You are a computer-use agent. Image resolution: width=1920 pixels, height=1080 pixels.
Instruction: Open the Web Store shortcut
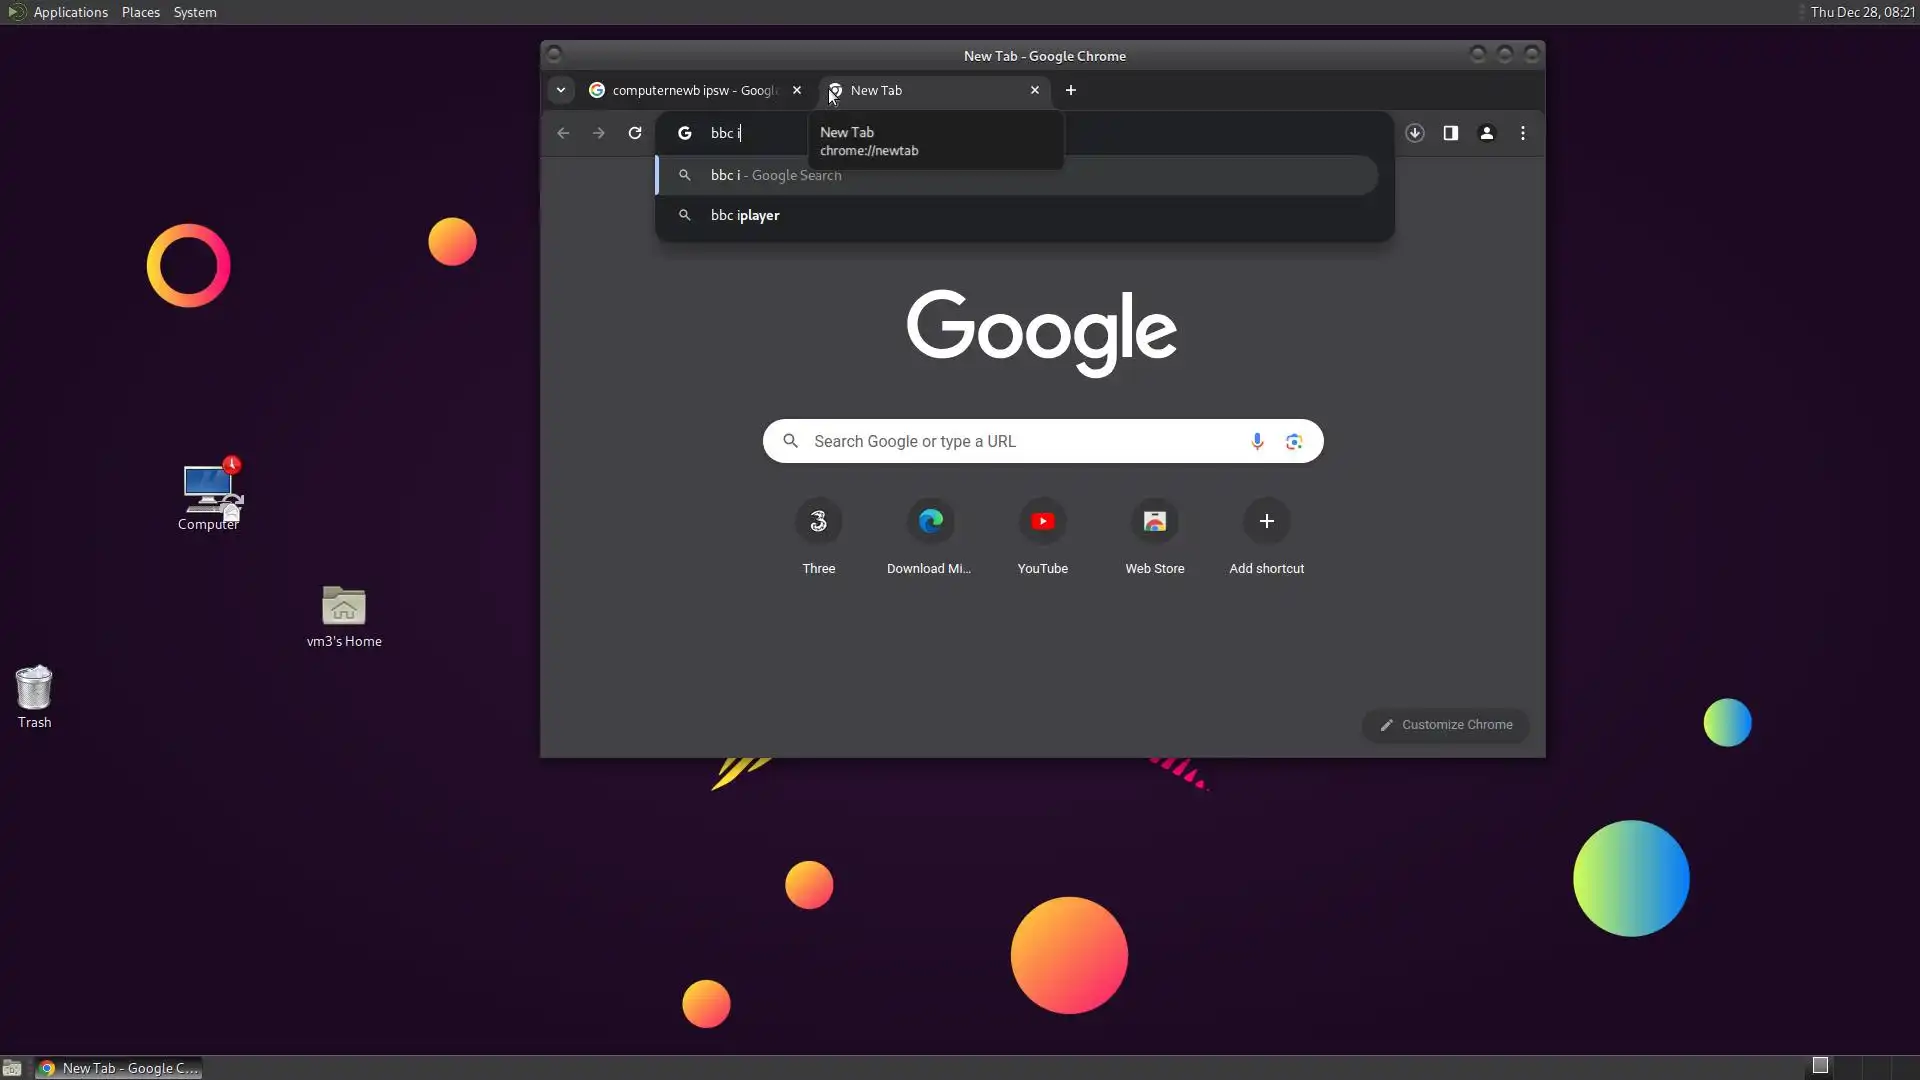click(x=1154, y=522)
